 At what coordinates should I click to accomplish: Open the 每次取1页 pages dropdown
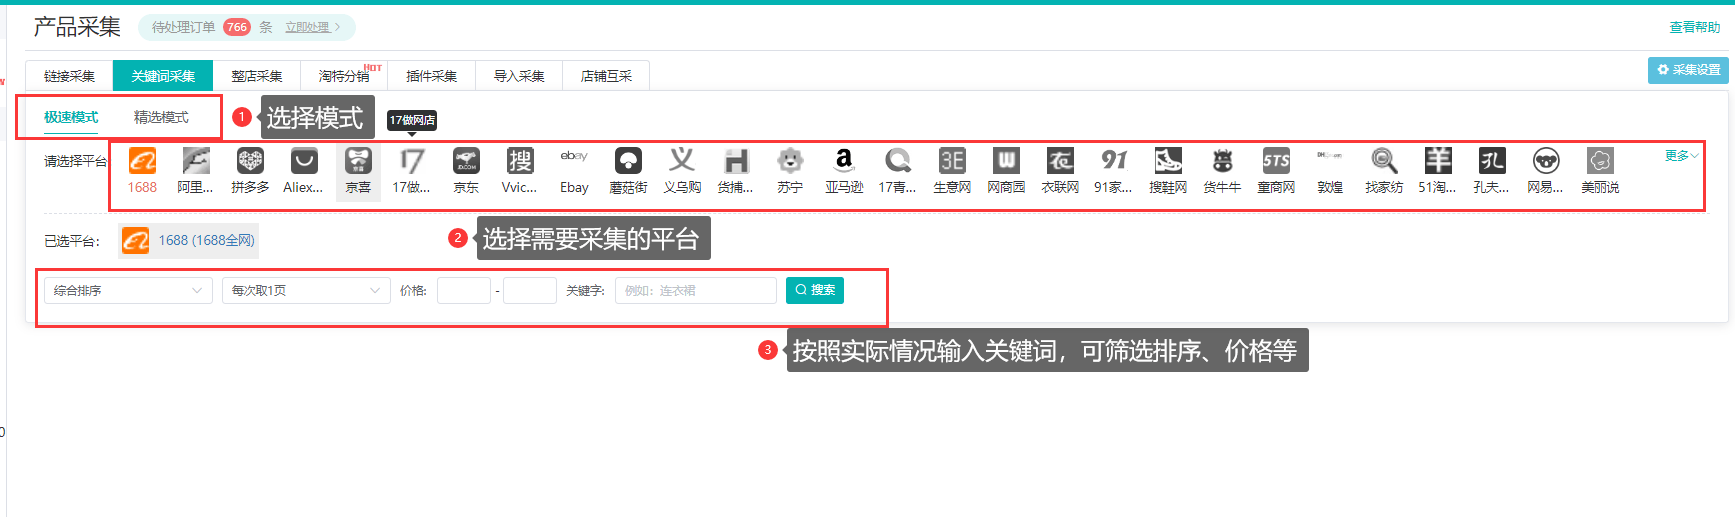pos(305,290)
